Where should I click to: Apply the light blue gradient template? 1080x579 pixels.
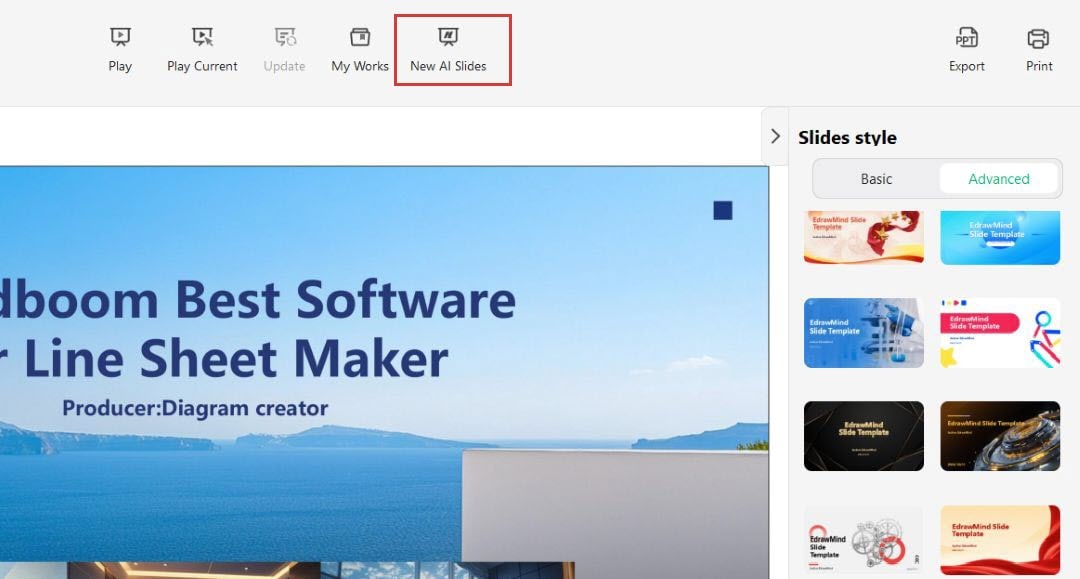(1000, 238)
